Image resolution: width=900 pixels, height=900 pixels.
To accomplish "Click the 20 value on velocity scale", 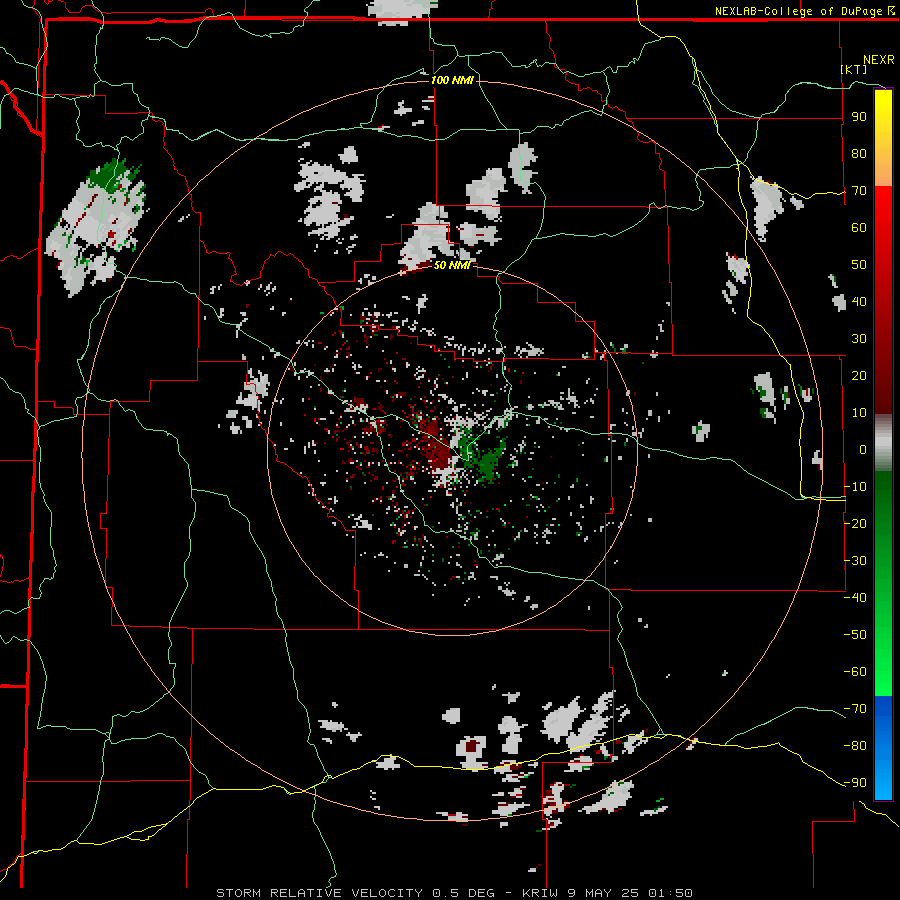I will pos(859,375).
